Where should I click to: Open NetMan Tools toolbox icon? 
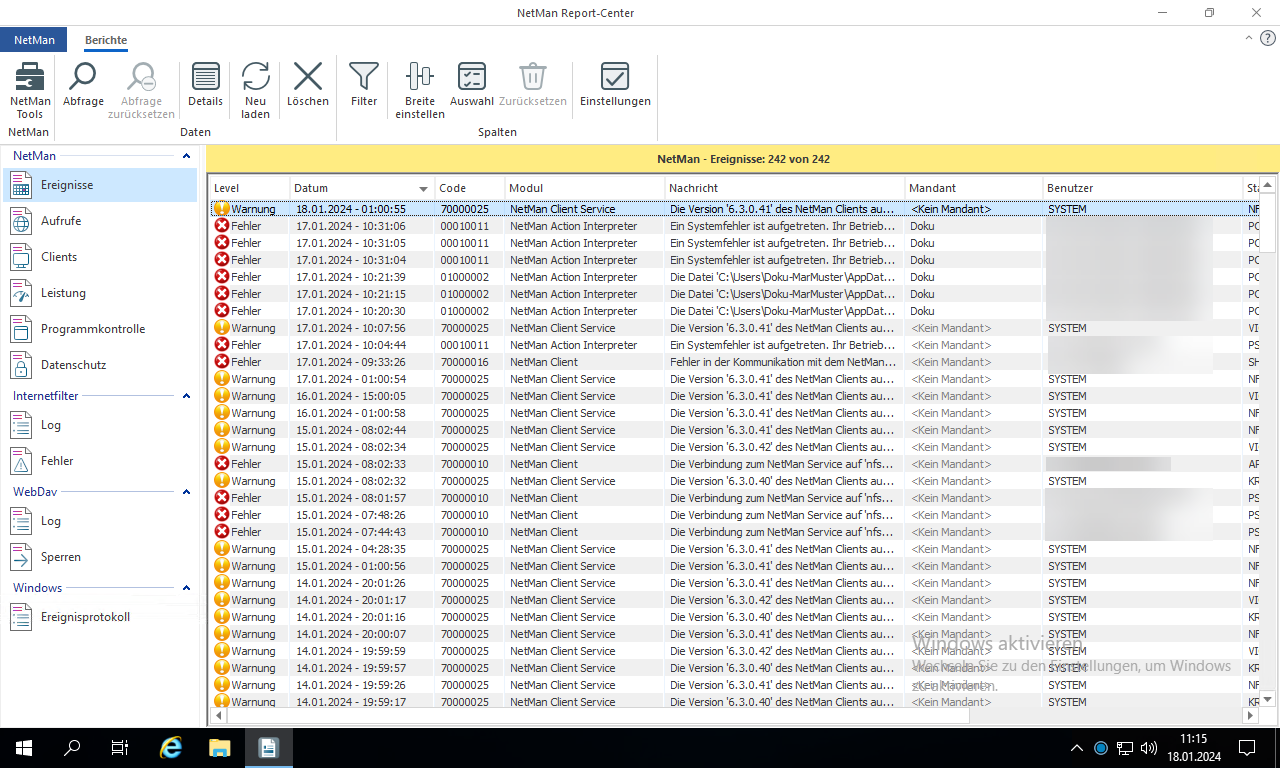pos(30,78)
